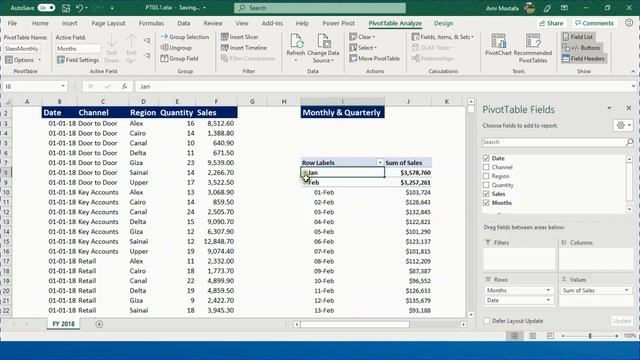Collapse the Feb group in pivot table

pyautogui.click(x=304, y=182)
